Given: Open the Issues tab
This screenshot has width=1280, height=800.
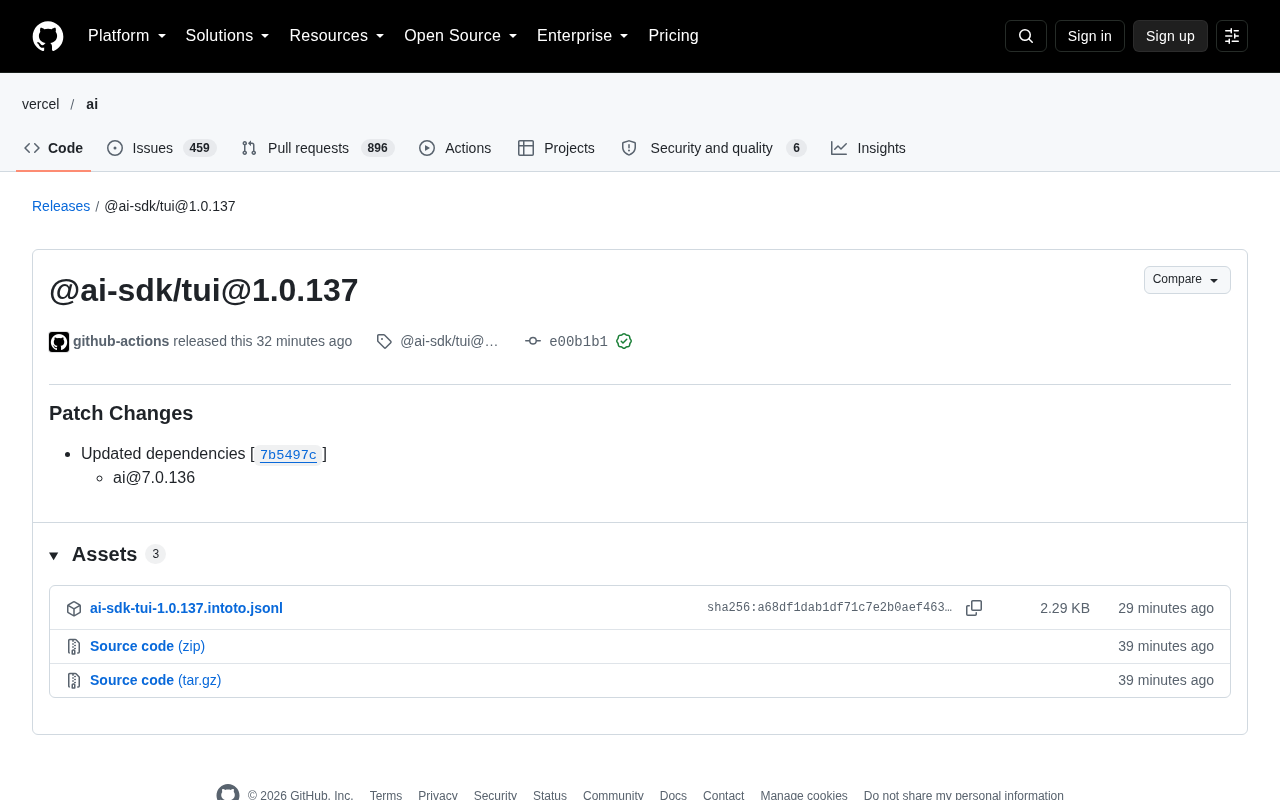Looking at the screenshot, I should point(161,148).
